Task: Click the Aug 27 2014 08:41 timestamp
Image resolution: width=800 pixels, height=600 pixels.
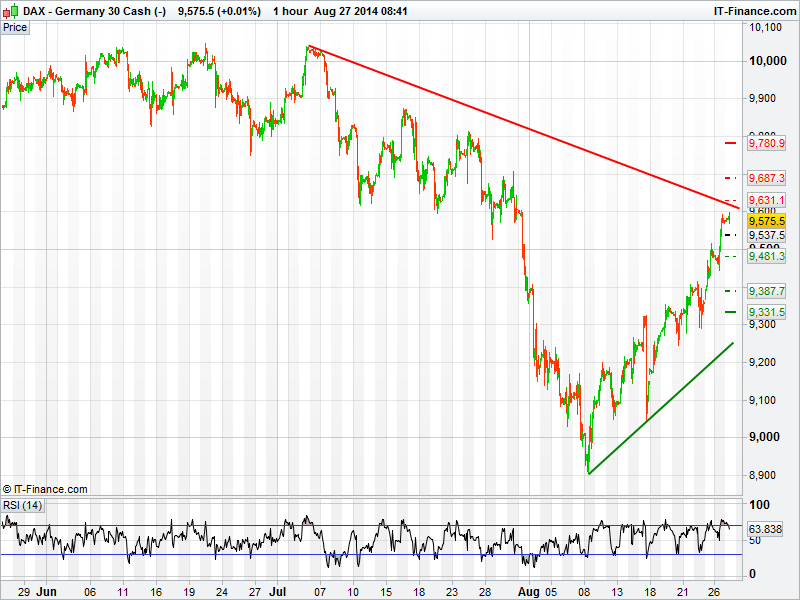Action: click(361, 11)
